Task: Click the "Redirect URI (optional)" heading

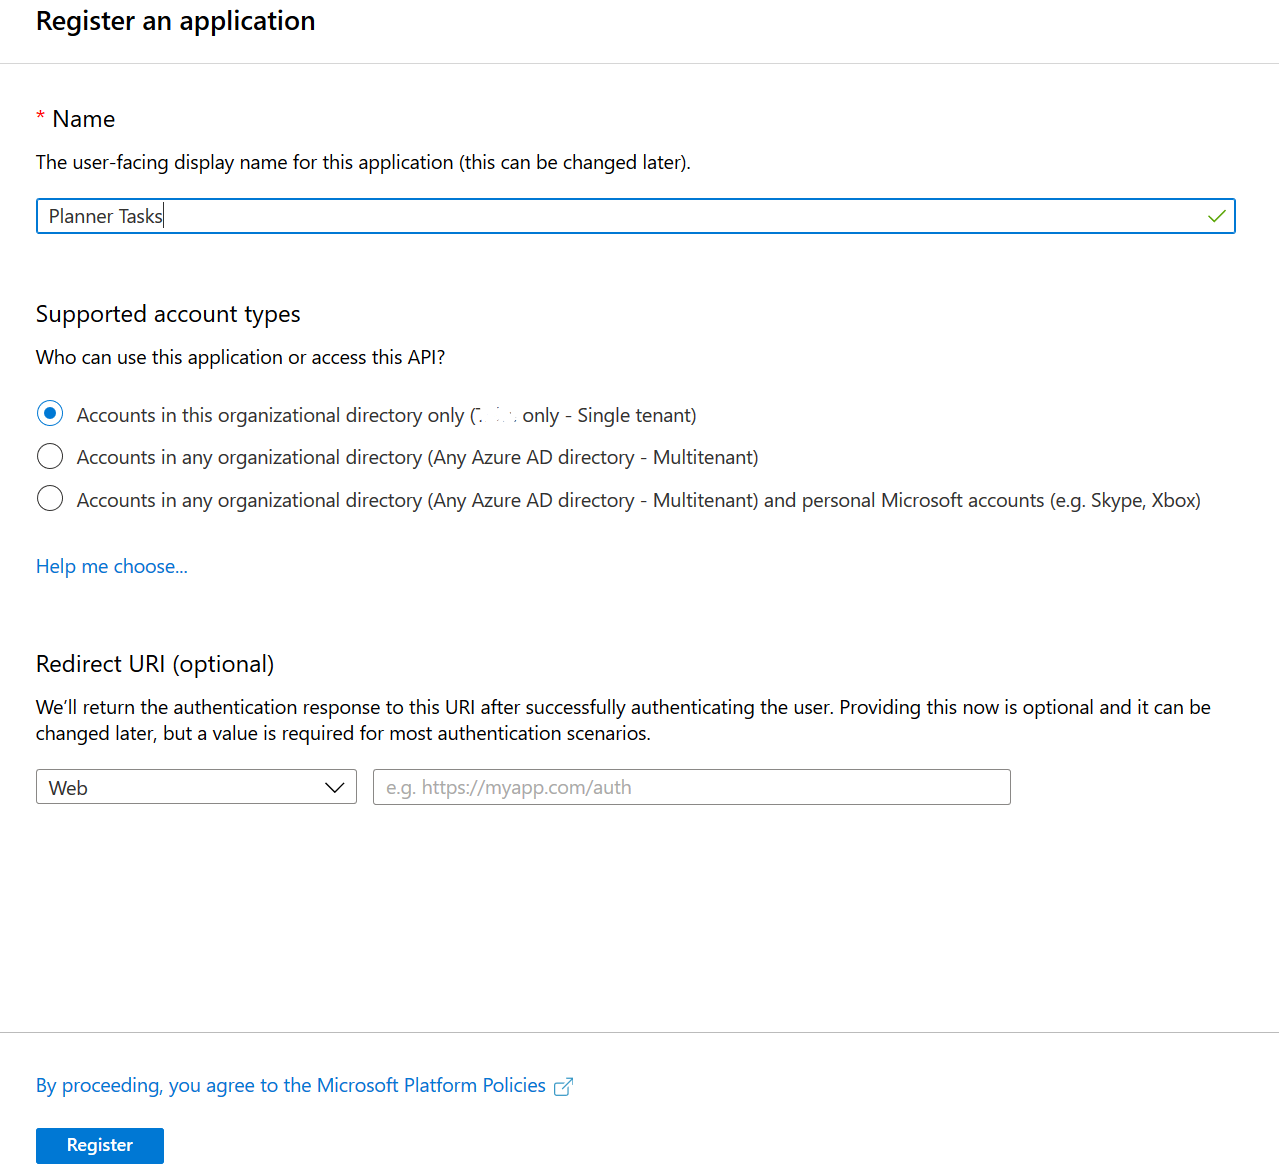Action: (x=155, y=664)
